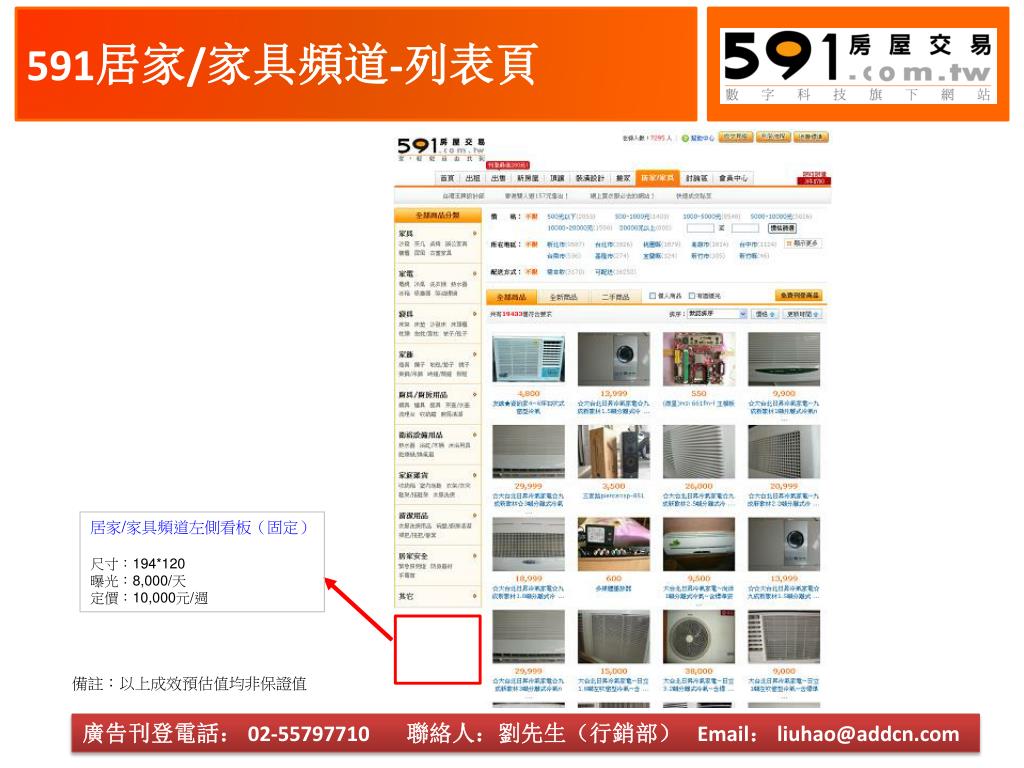Click the 02-55797710 phone number text
The image size is (1024, 768).
pyautogui.click(x=308, y=734)
